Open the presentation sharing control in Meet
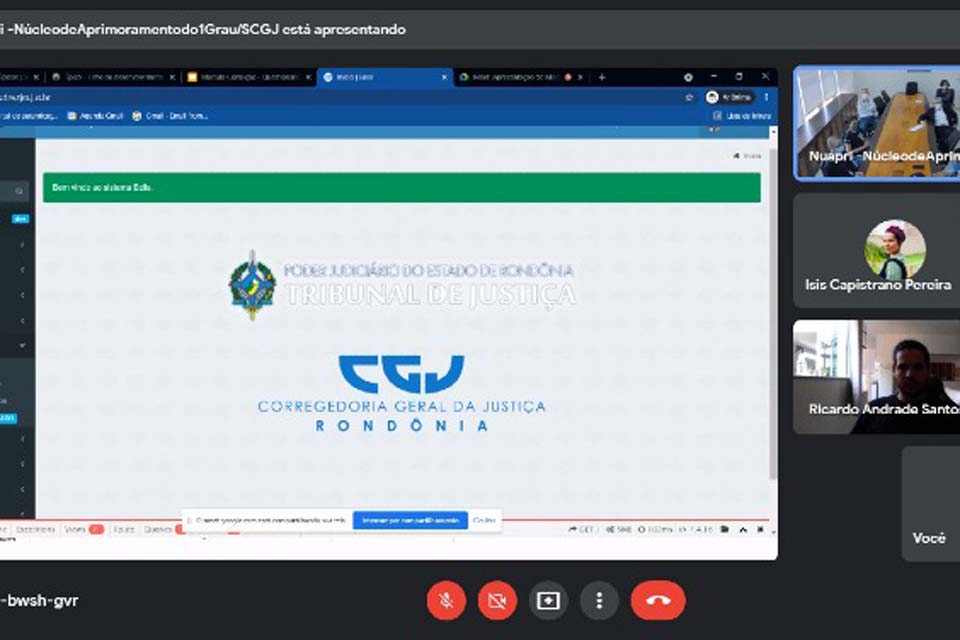Viewport: 960px width, 640px height. (x=548, y=600)
